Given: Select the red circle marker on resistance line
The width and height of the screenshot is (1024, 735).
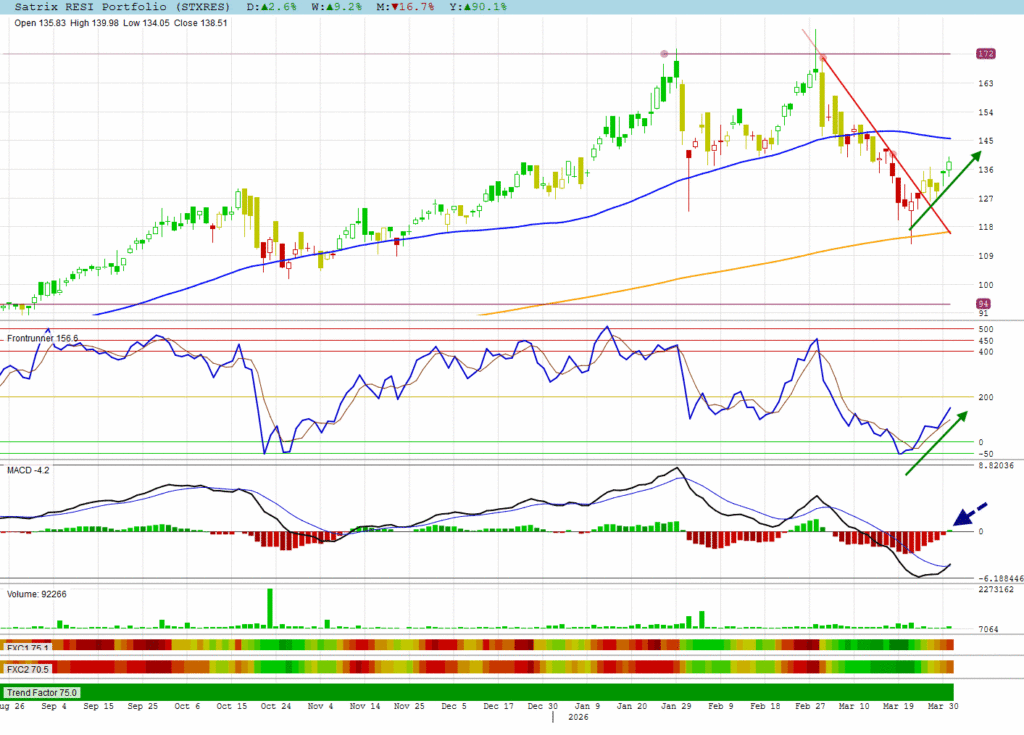Looking at the screenshot, I should pos(664,54).
